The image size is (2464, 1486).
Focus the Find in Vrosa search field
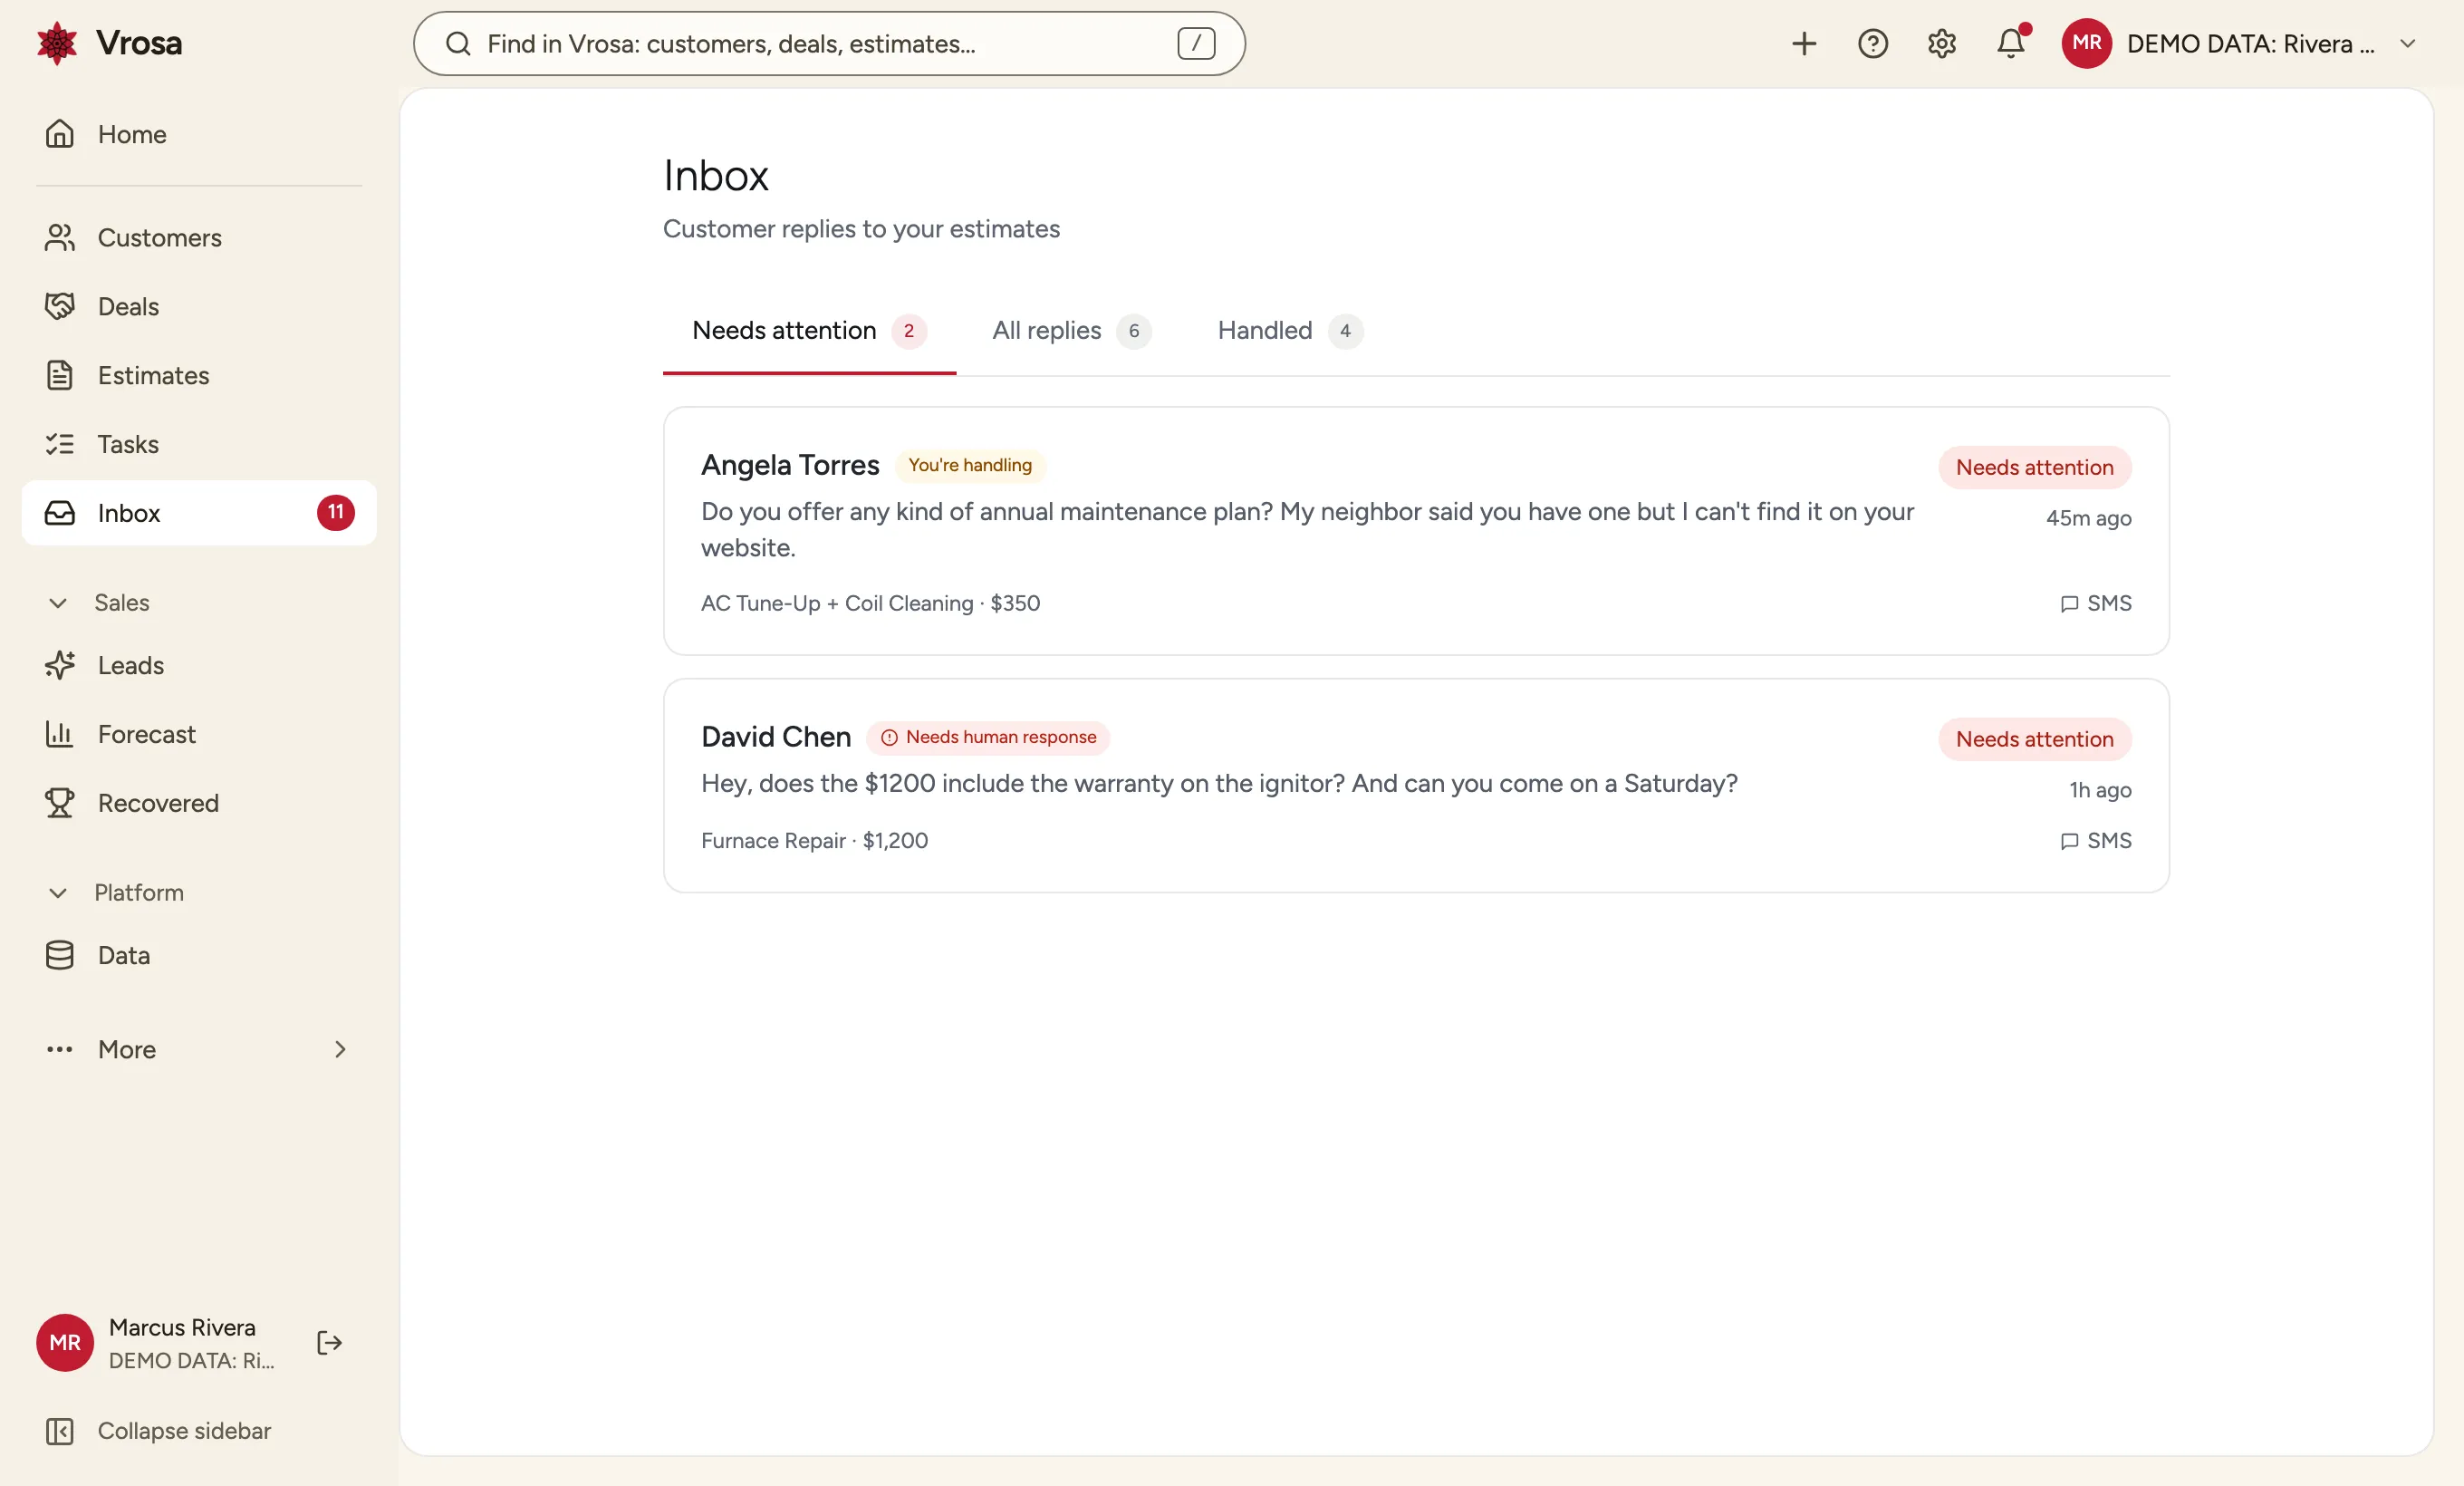(x=829, y=43)
